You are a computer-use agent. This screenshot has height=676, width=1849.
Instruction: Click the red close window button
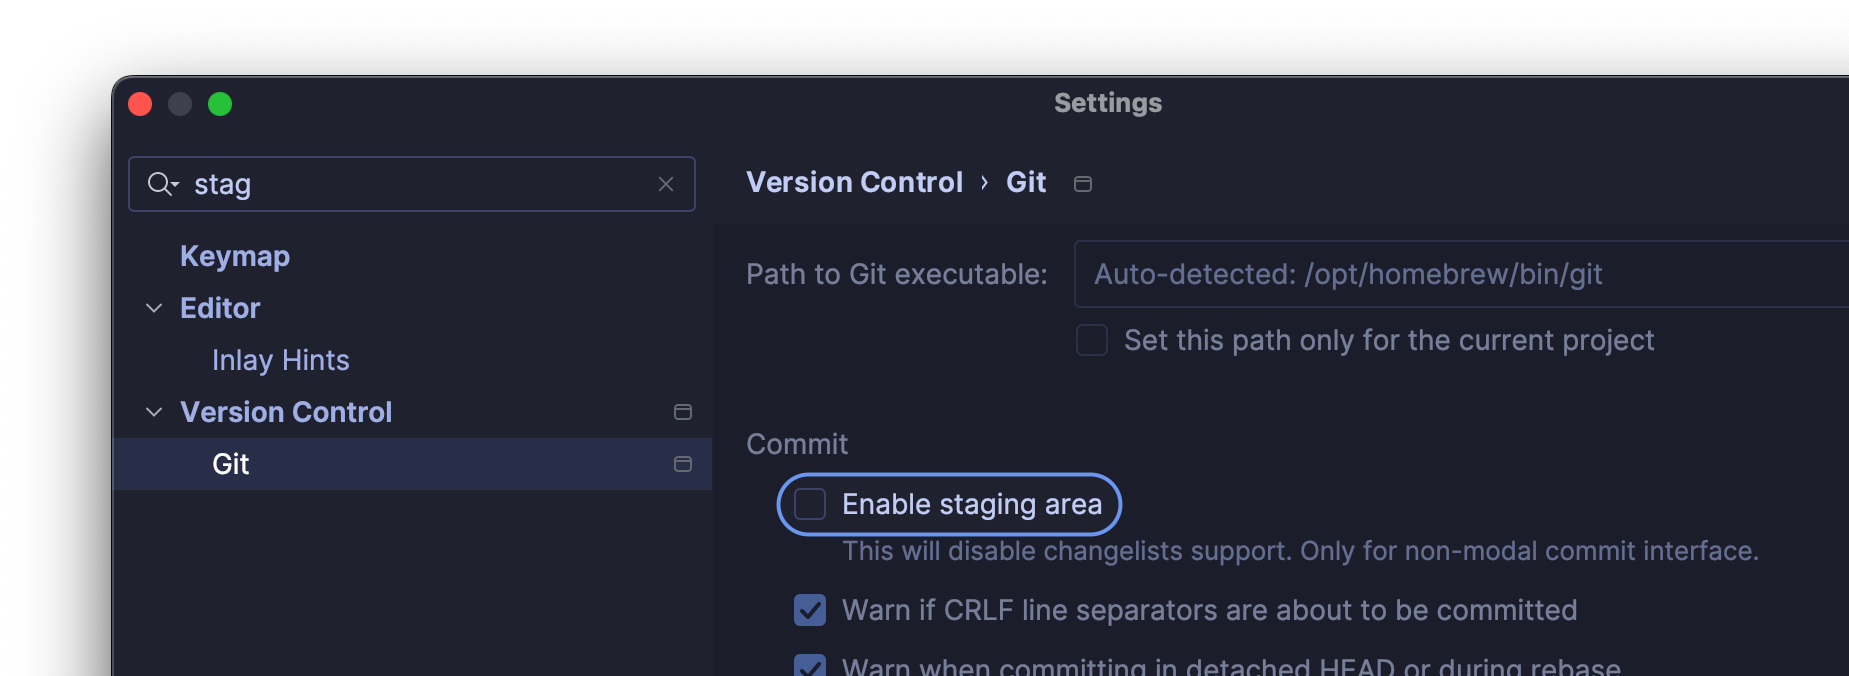tap(140, 104)
